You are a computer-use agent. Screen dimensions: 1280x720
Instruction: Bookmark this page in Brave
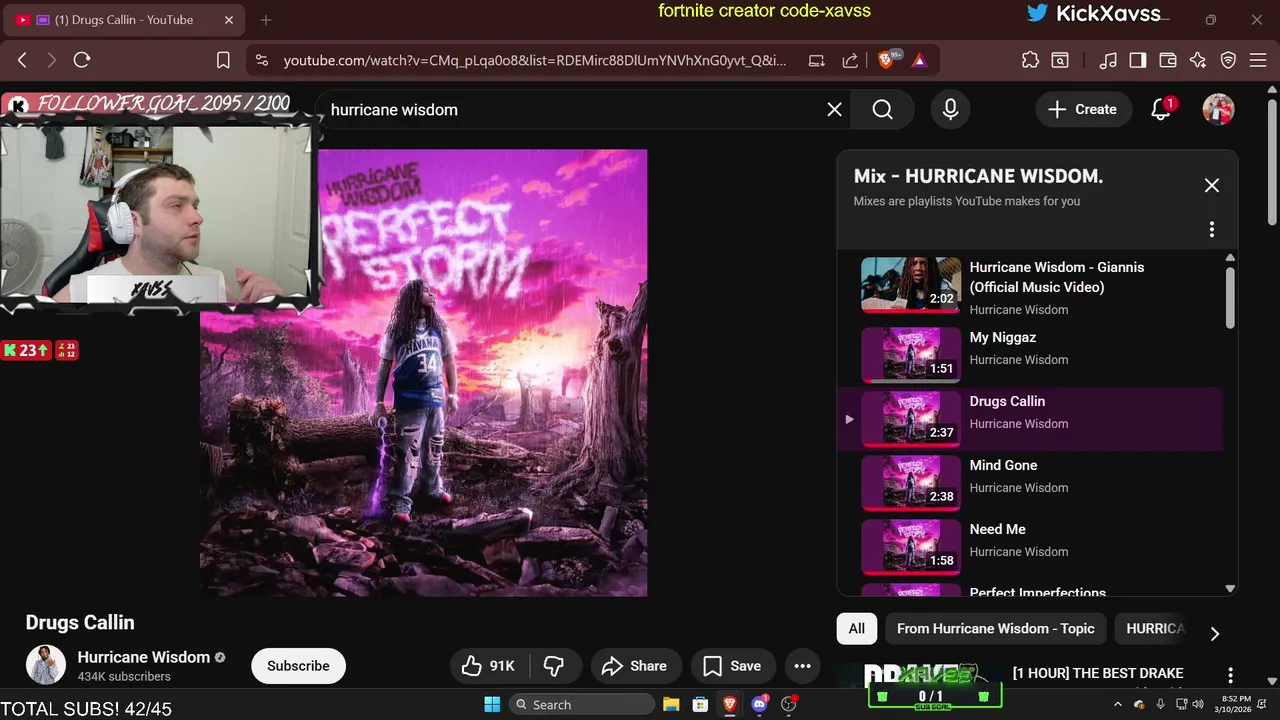click(x=223, y=60)
